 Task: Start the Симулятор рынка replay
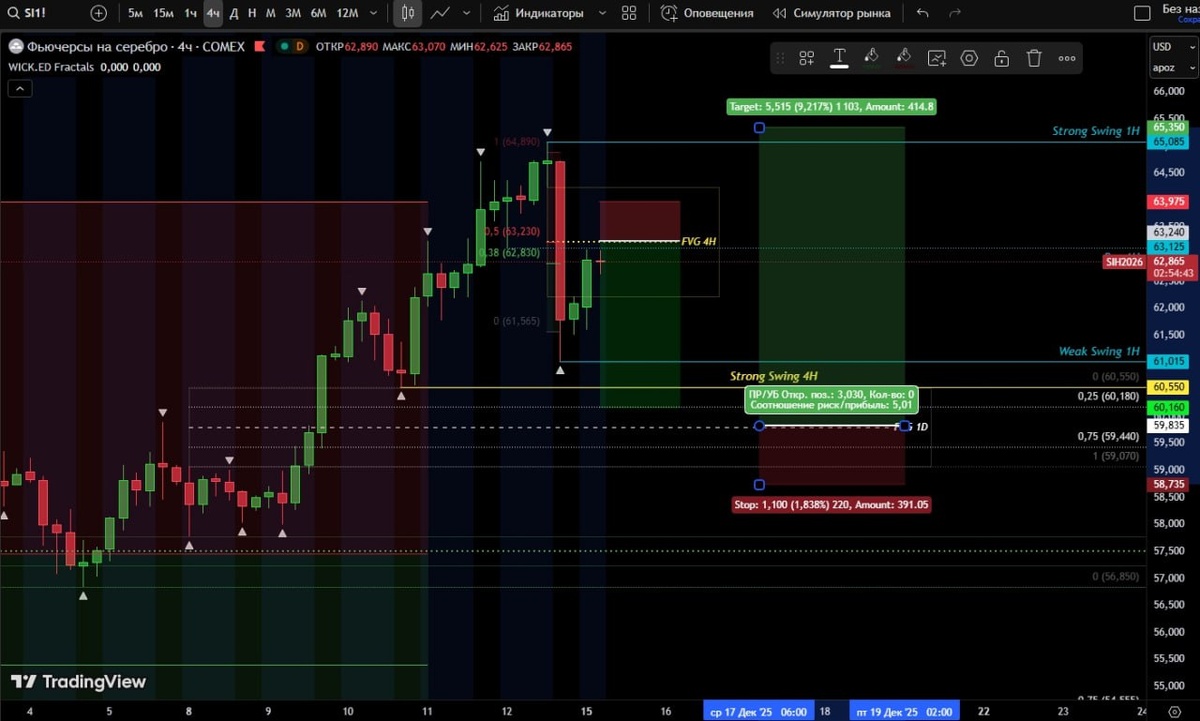click(x=832, y=13)
